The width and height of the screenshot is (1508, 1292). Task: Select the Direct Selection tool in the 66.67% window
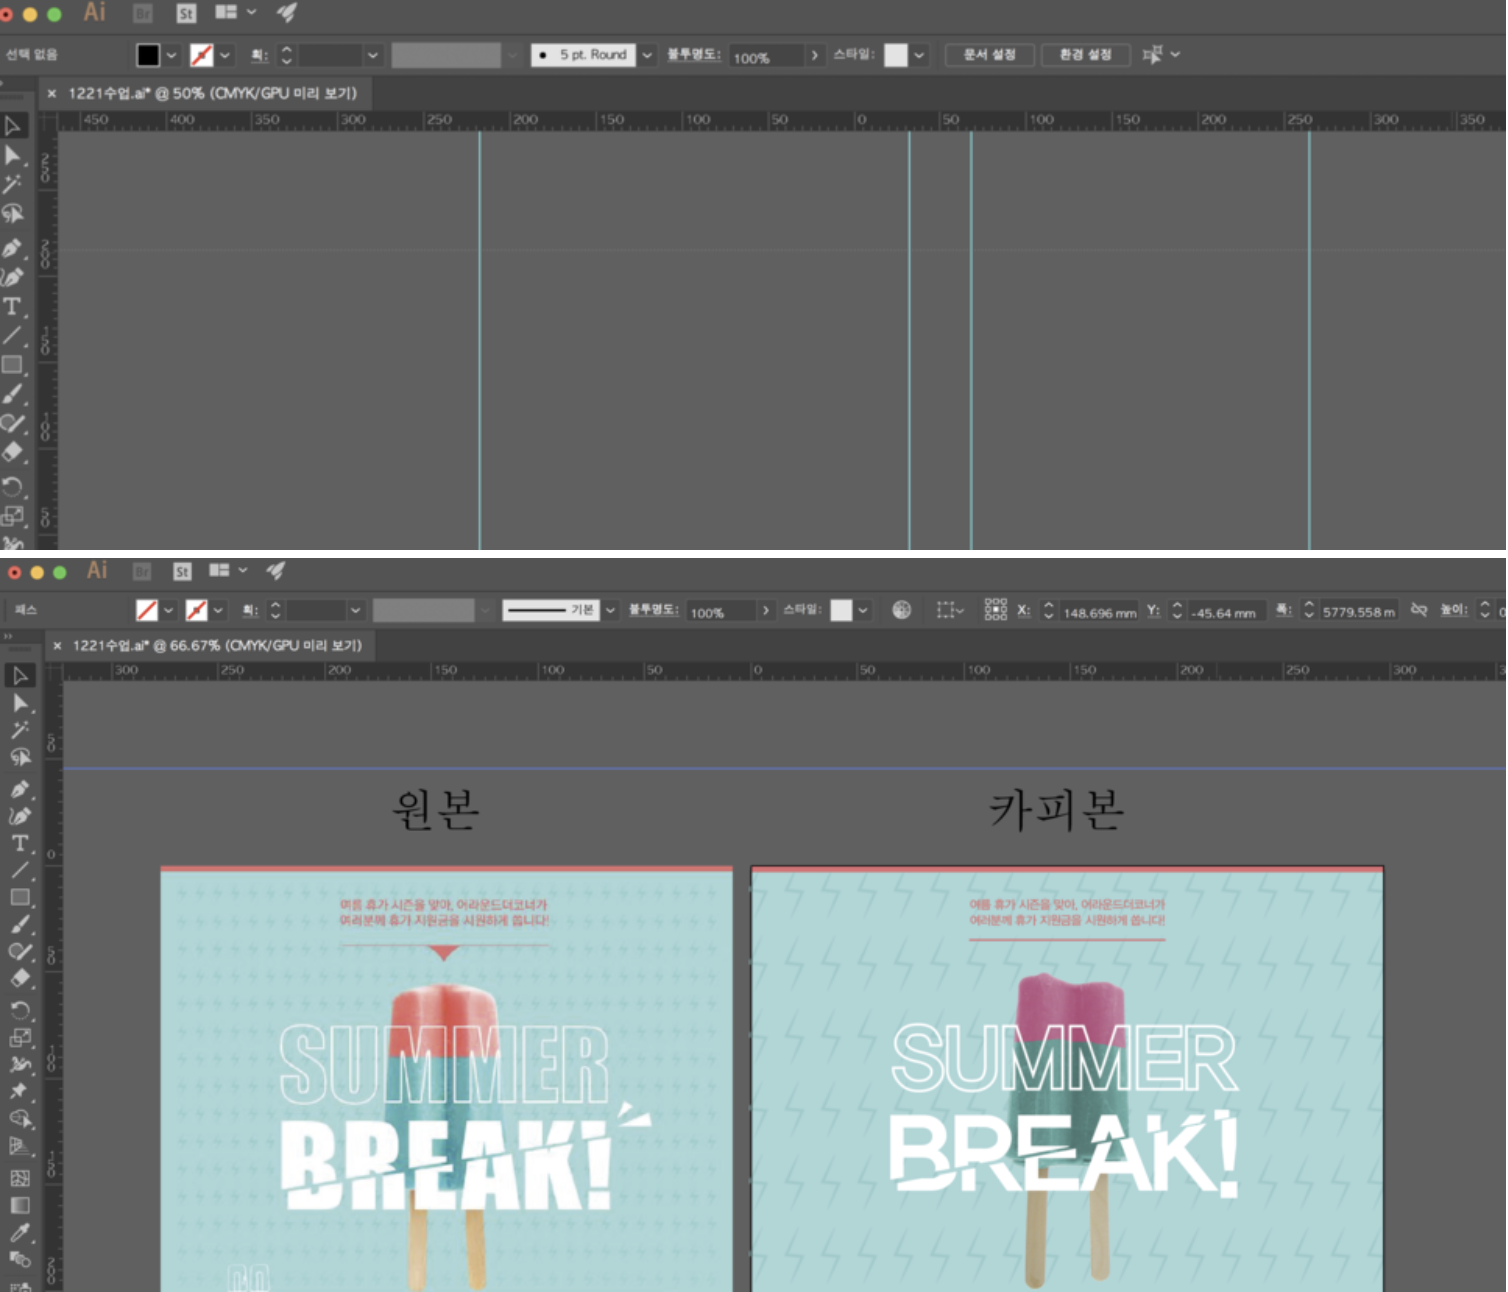20,703
